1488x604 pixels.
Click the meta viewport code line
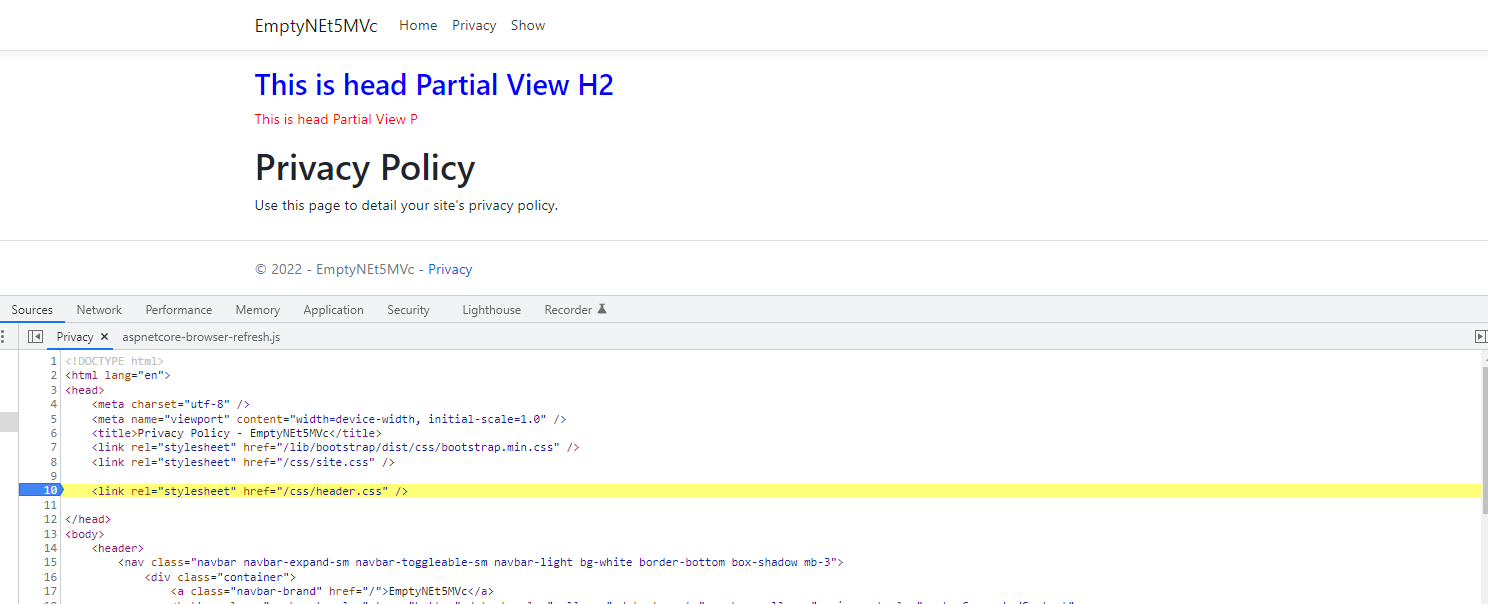[x=329, y=419]
